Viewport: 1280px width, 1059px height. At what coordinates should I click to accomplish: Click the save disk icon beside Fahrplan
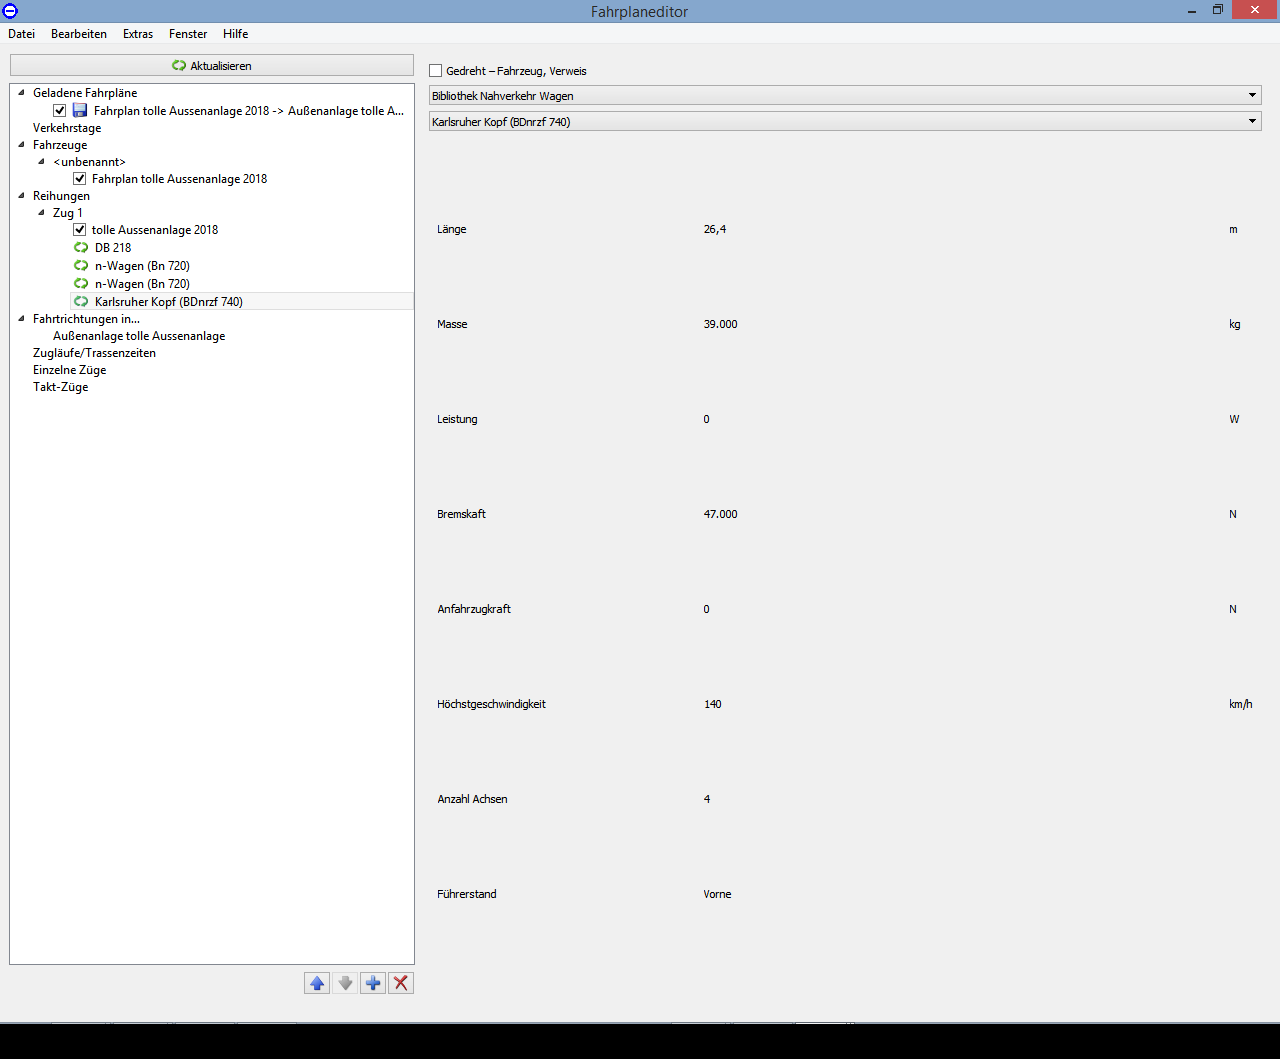click(x=80, y=111)
